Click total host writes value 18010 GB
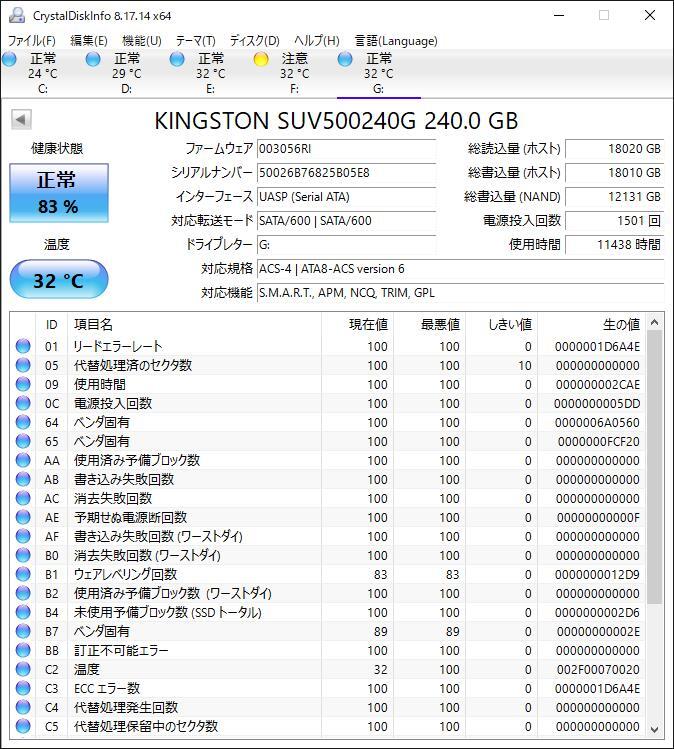 coord(615,173)
